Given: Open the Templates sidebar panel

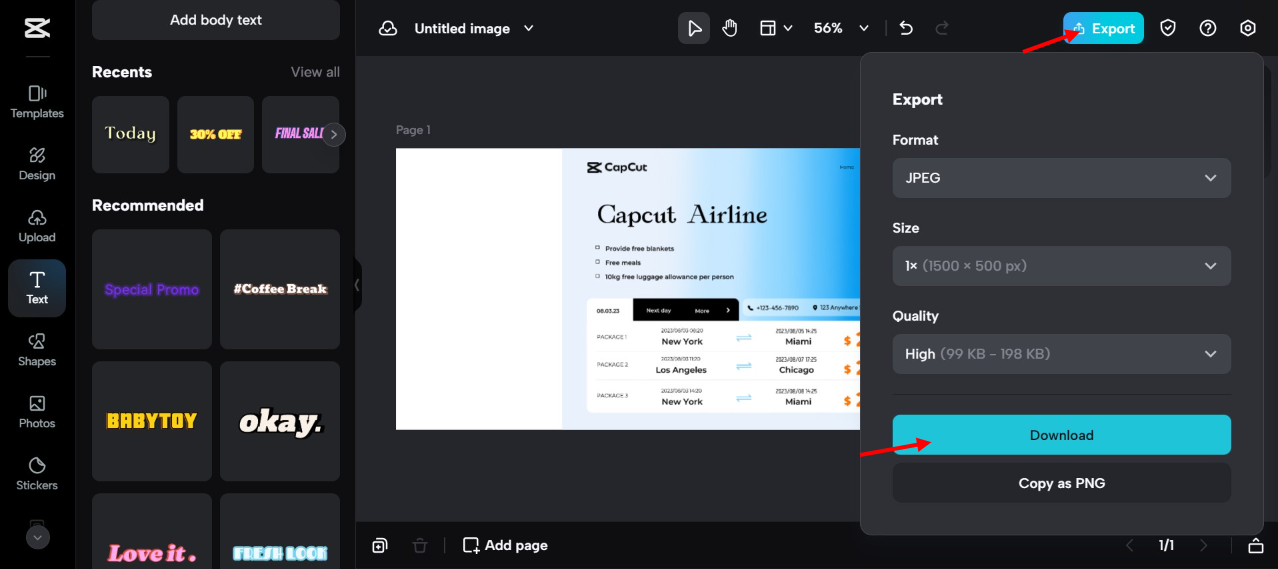Looking at the screenshot, I should click(37, 101).
